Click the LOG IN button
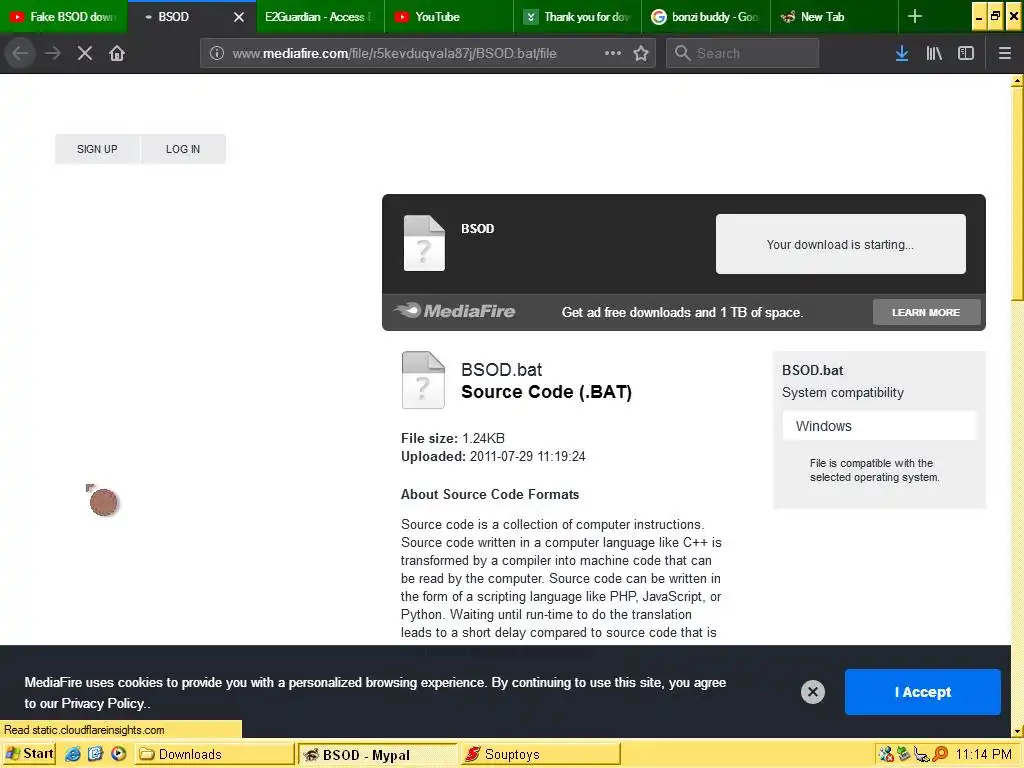 click(x=183, y=149)
